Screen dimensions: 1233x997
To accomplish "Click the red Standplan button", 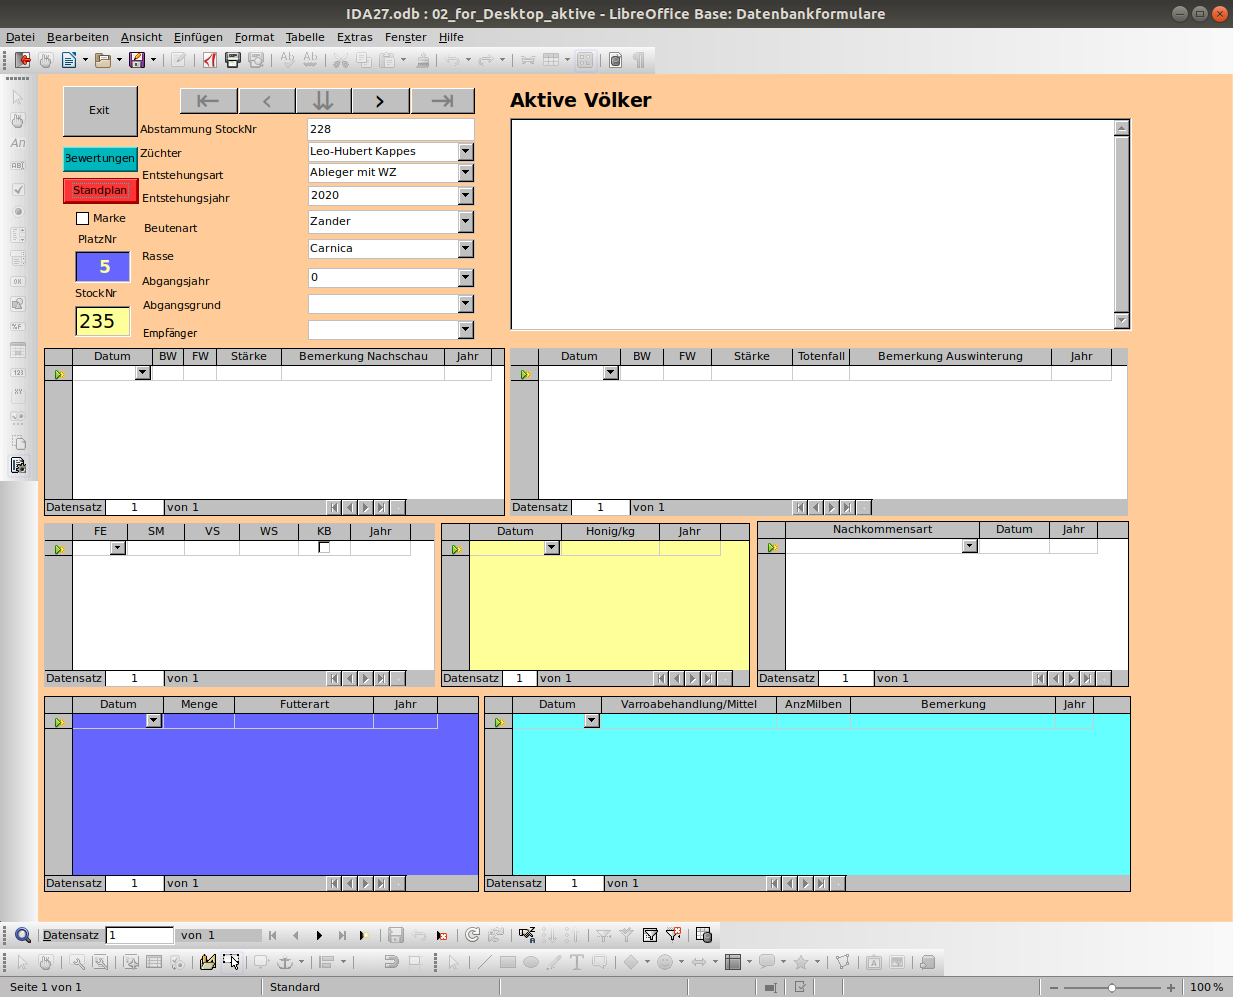I will tap(100, 190).
